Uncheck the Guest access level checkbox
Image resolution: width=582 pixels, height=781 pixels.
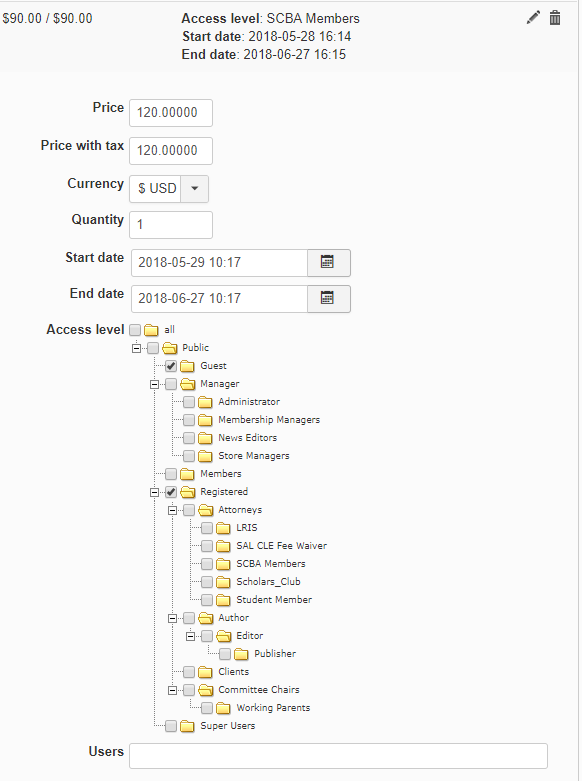pos(171,366)
